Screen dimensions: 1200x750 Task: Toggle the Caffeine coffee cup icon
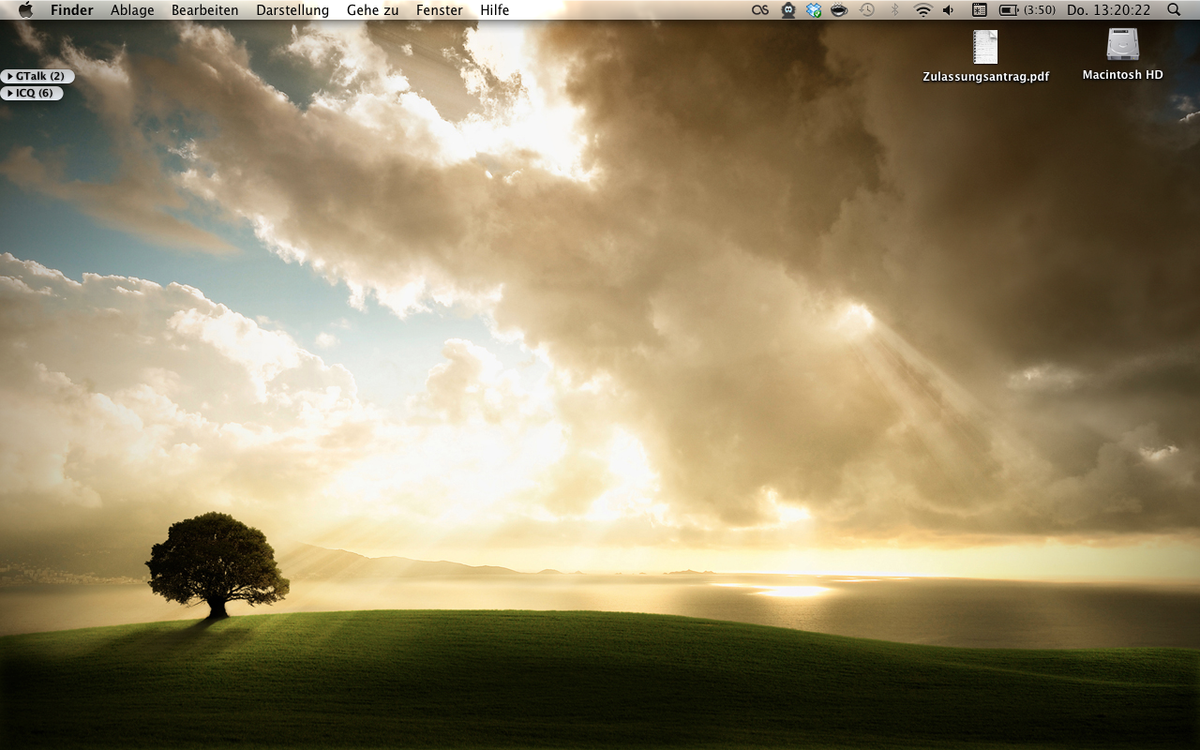[x=840, y=10]
